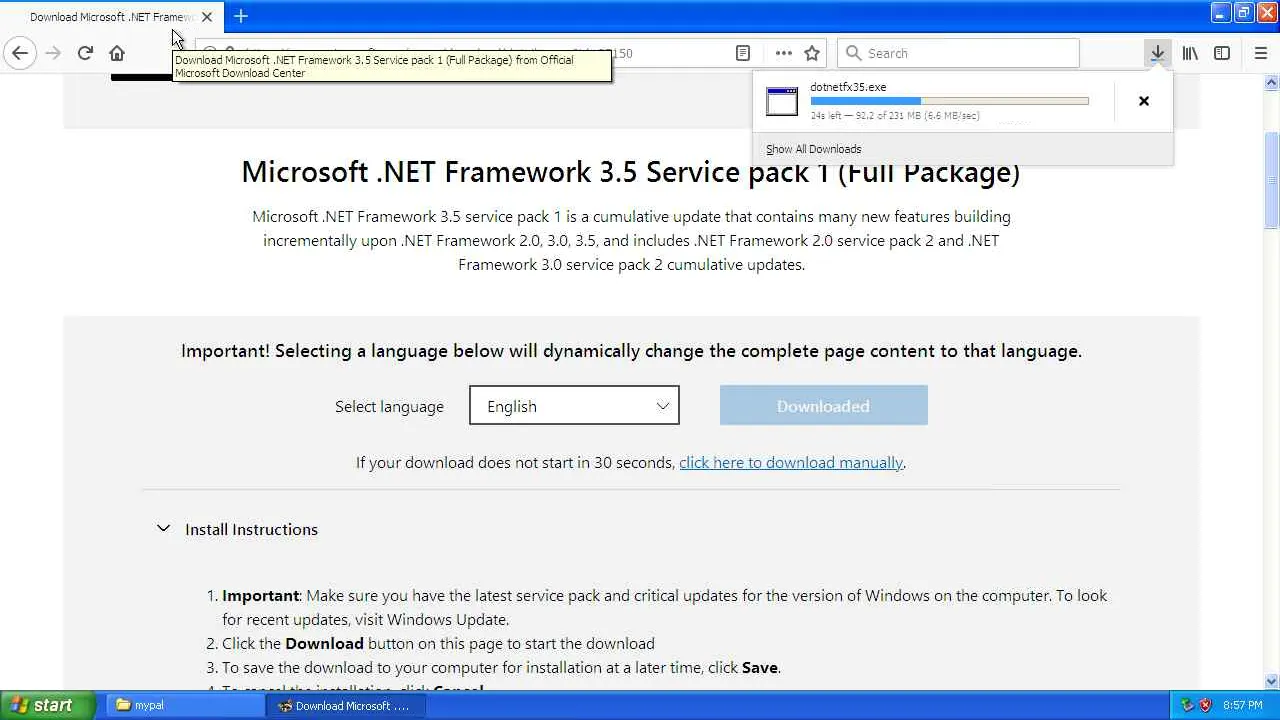Click the "click here to download manually" link
This screenshot has height=720, width=1280.
click(x=790, y=462)
